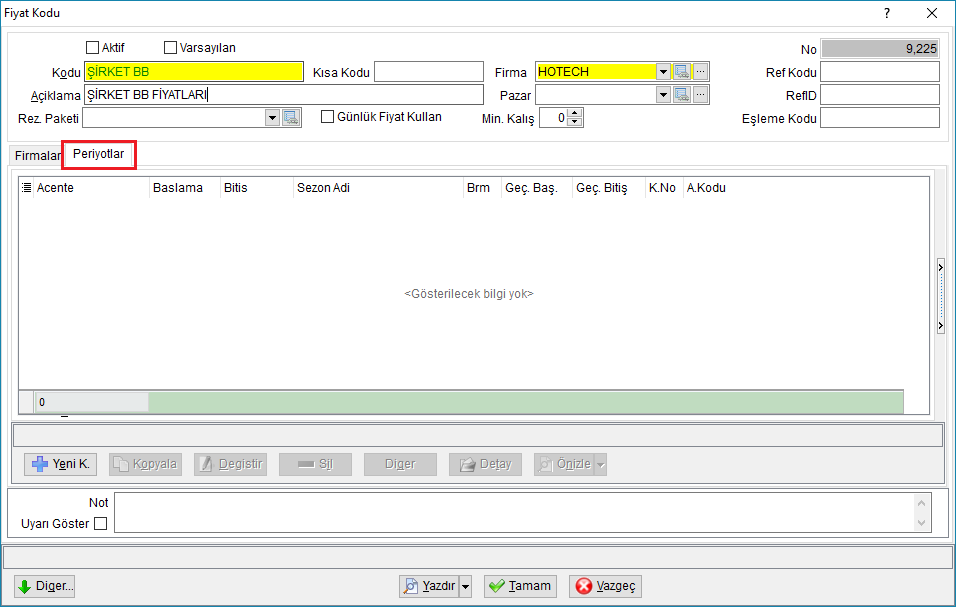Viewport: 956px width, 607px height.
Task: Click the Pazar ellipsis button
Action: click(701, 95)
